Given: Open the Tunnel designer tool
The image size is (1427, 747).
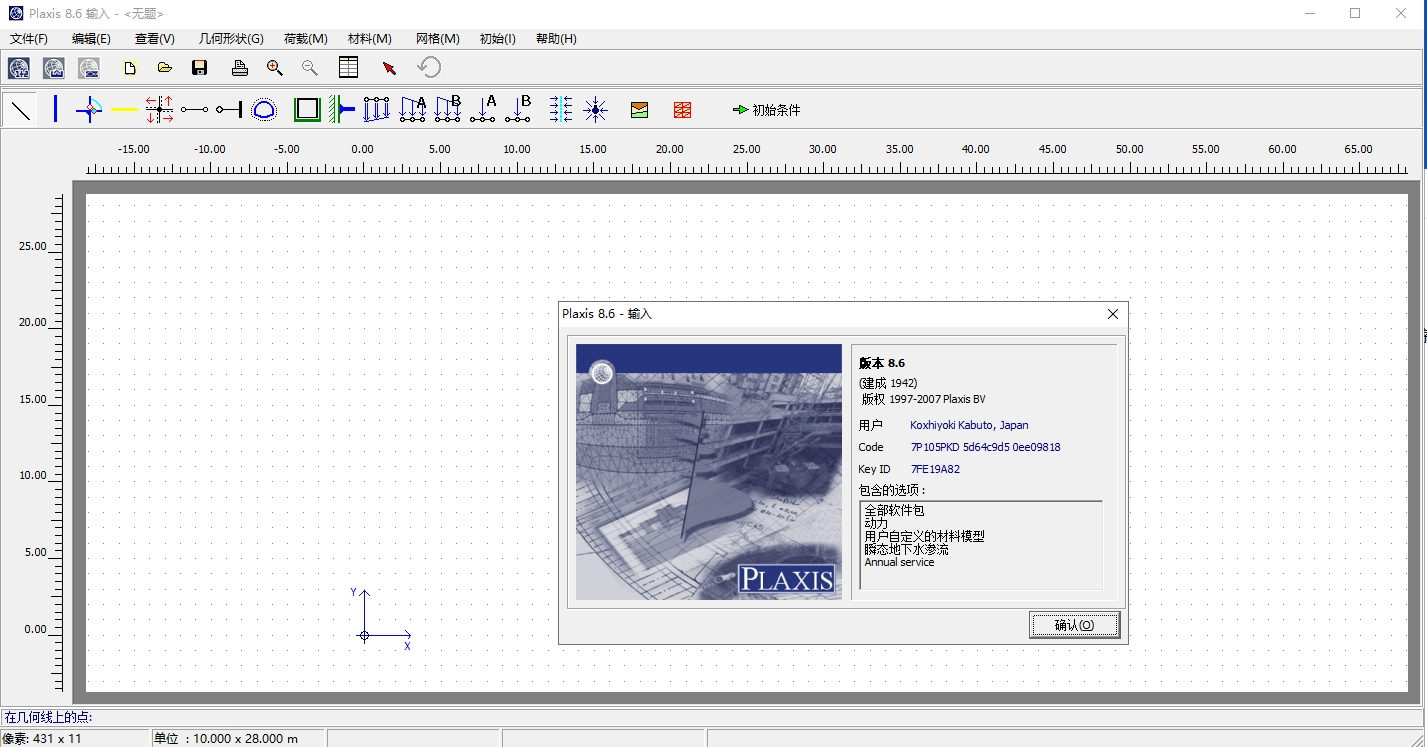Looking at the screenshot, I should pyautogui.click(x=264, y=109).
